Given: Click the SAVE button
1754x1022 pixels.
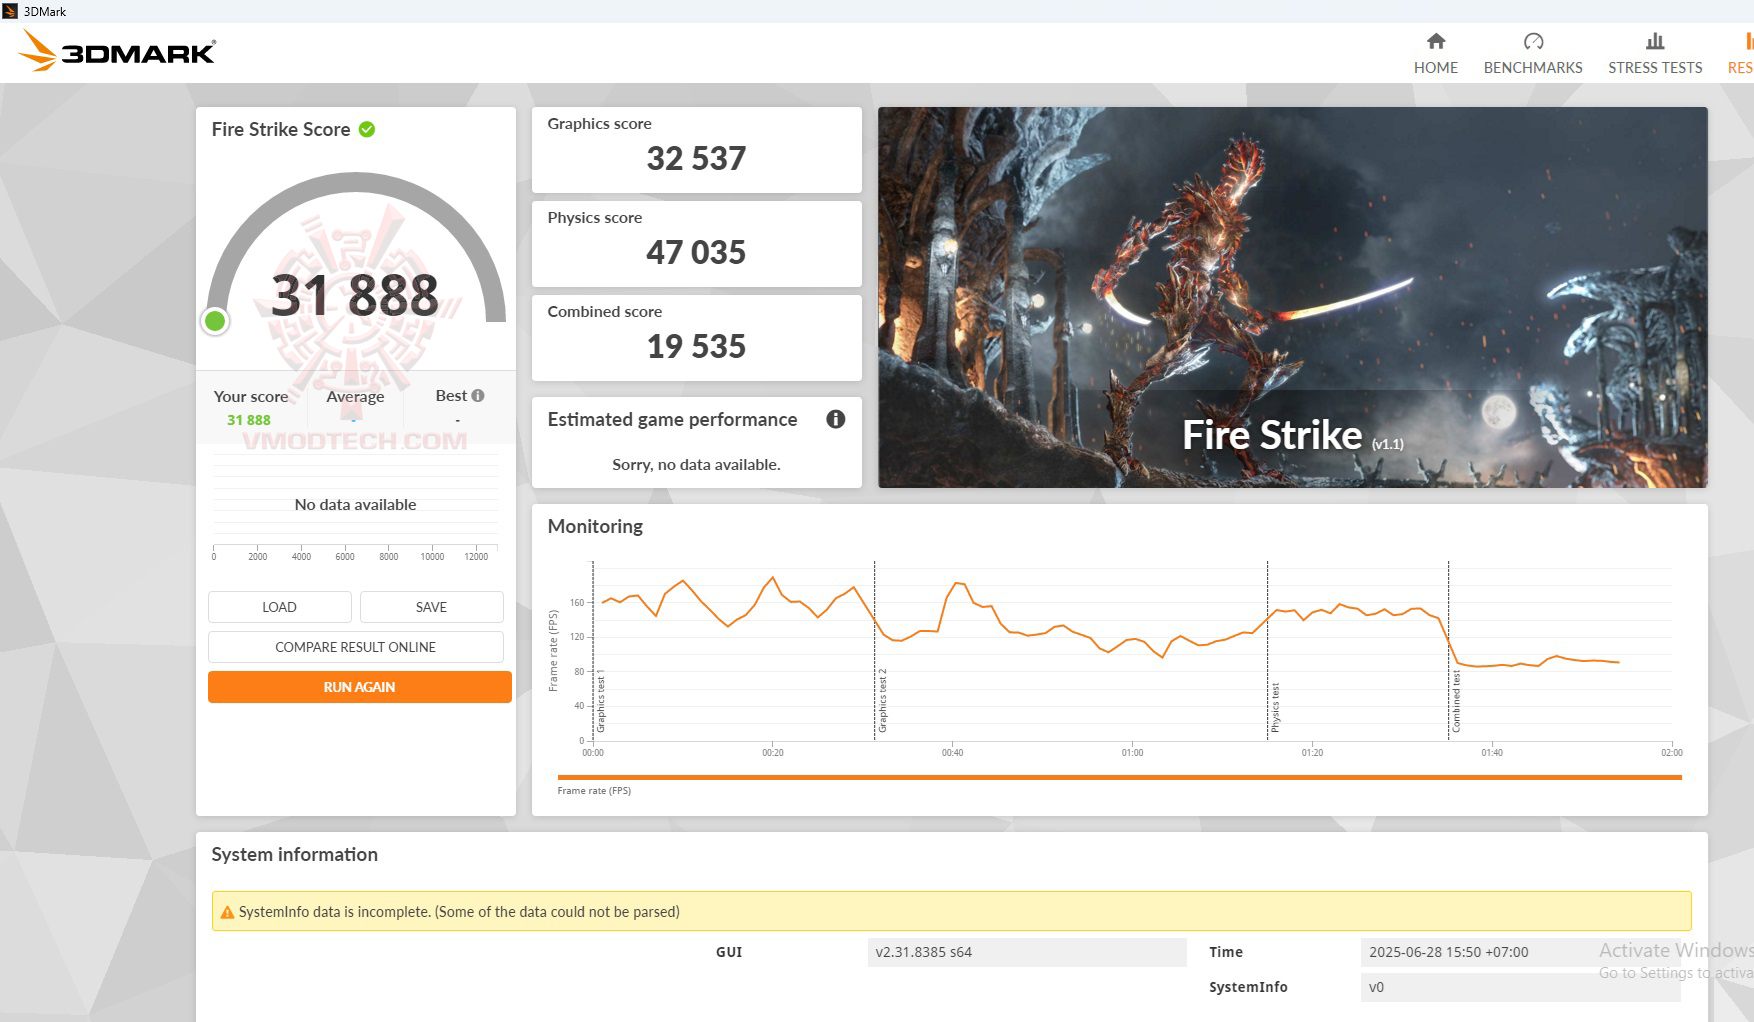Looking at the screenshot, I should click(431, 607).
